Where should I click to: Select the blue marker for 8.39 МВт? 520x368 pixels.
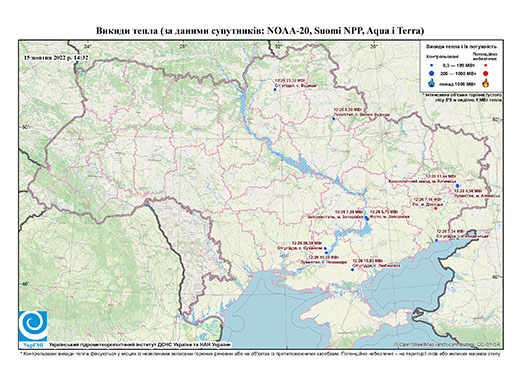click(x=333, y=119)
